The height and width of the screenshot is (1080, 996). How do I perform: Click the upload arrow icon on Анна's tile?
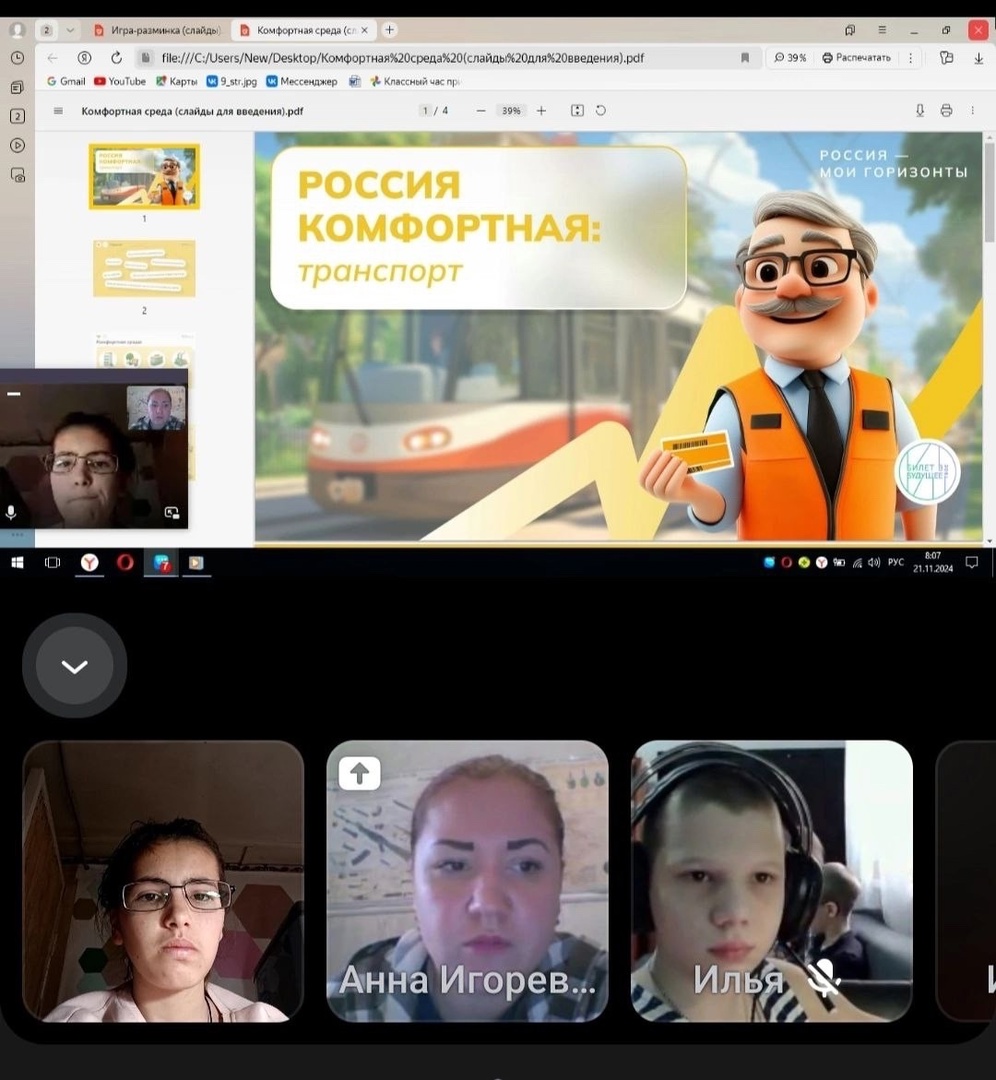360,773
